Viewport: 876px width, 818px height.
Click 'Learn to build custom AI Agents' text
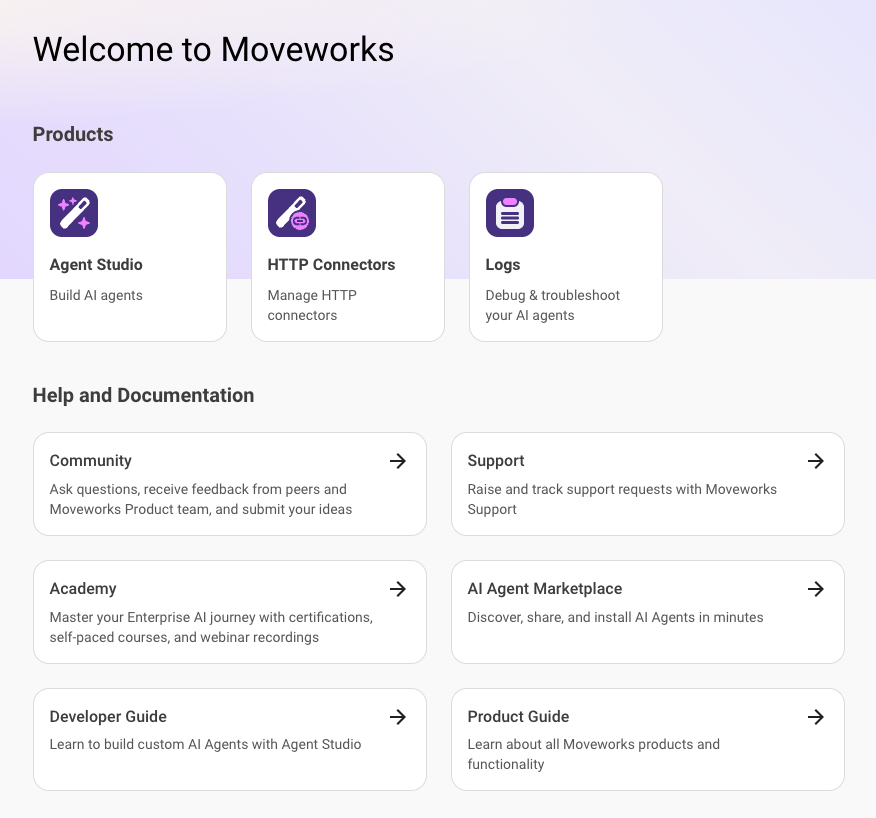206,745
